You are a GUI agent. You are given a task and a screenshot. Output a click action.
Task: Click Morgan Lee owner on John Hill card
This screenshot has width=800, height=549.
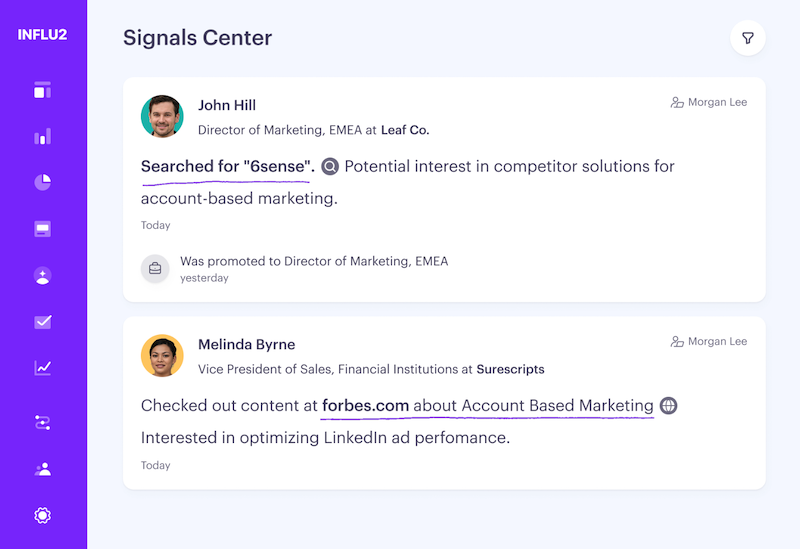click(708, 102)
